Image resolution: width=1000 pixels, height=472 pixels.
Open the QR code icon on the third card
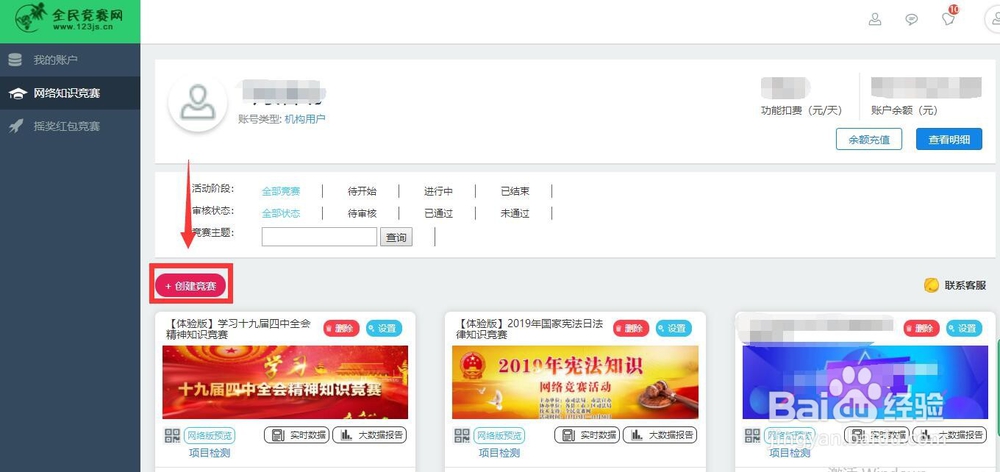coord(752,436)
